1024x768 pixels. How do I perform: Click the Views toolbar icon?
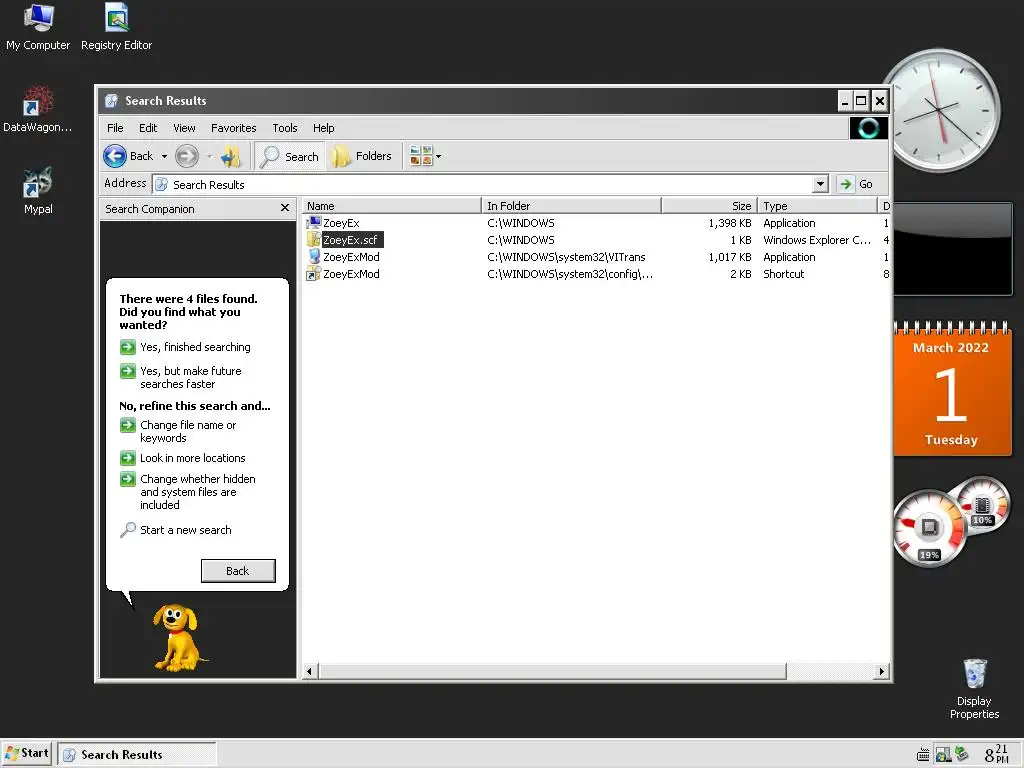421,156
